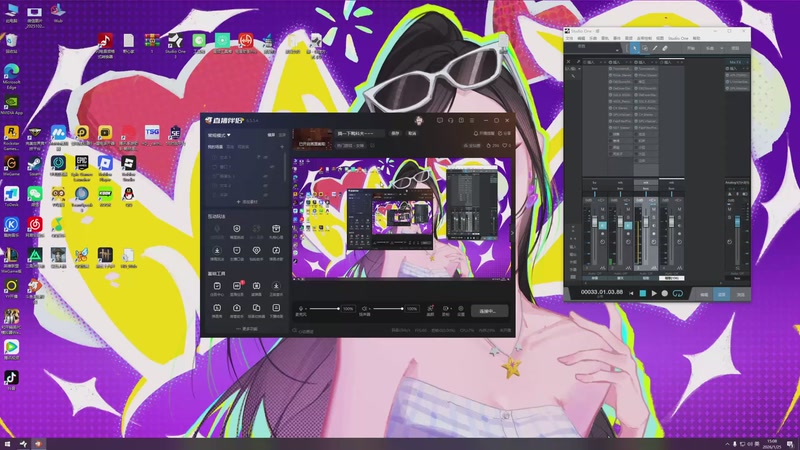
Task: Click the Main output blue fader
Action: pyautogui.click(x=737, y=221)
